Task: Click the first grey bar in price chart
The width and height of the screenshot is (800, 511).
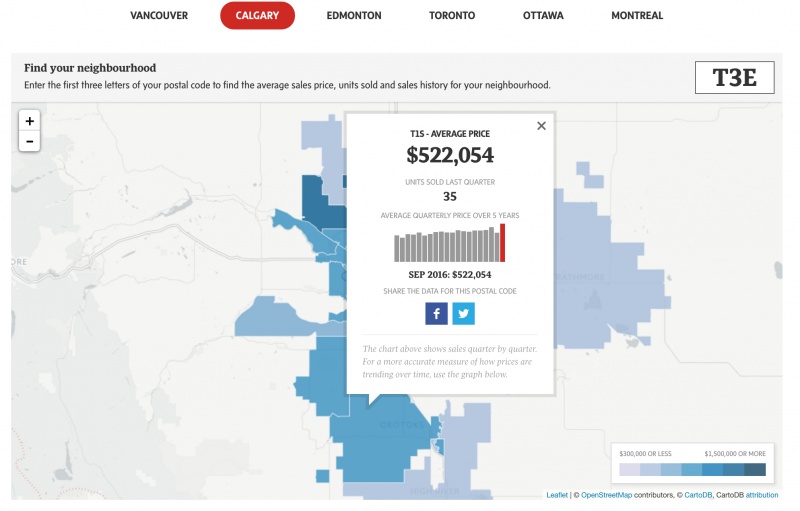Action: [x=397, y=248]
